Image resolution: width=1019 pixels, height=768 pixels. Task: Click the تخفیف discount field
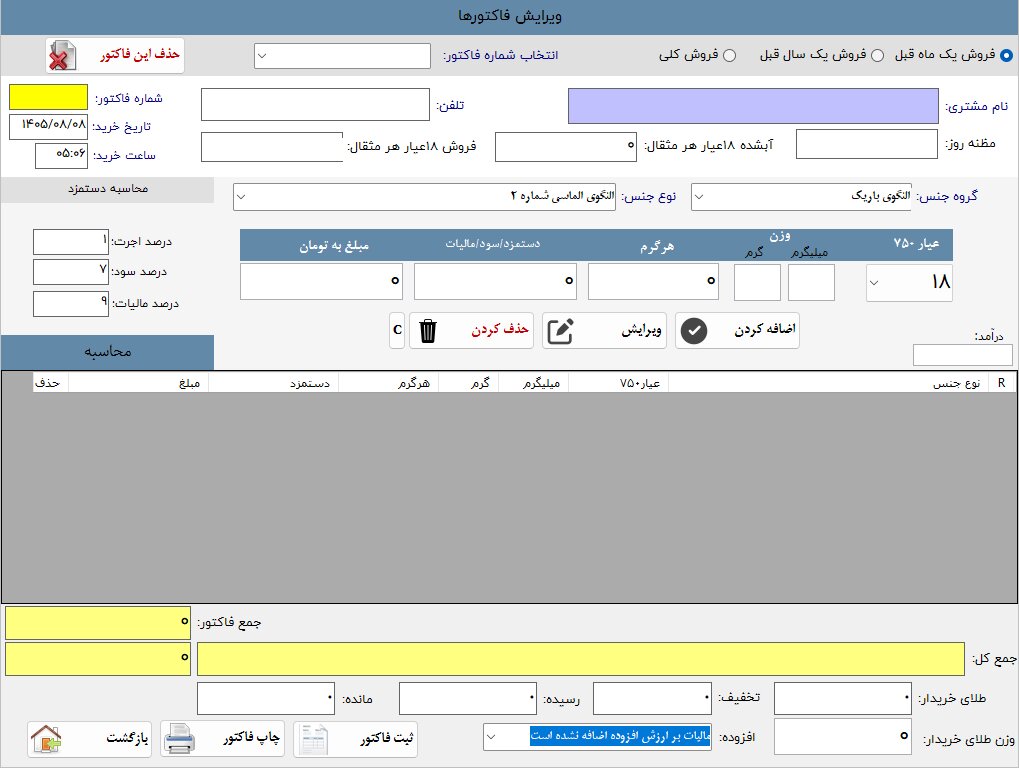coord(652,698)
